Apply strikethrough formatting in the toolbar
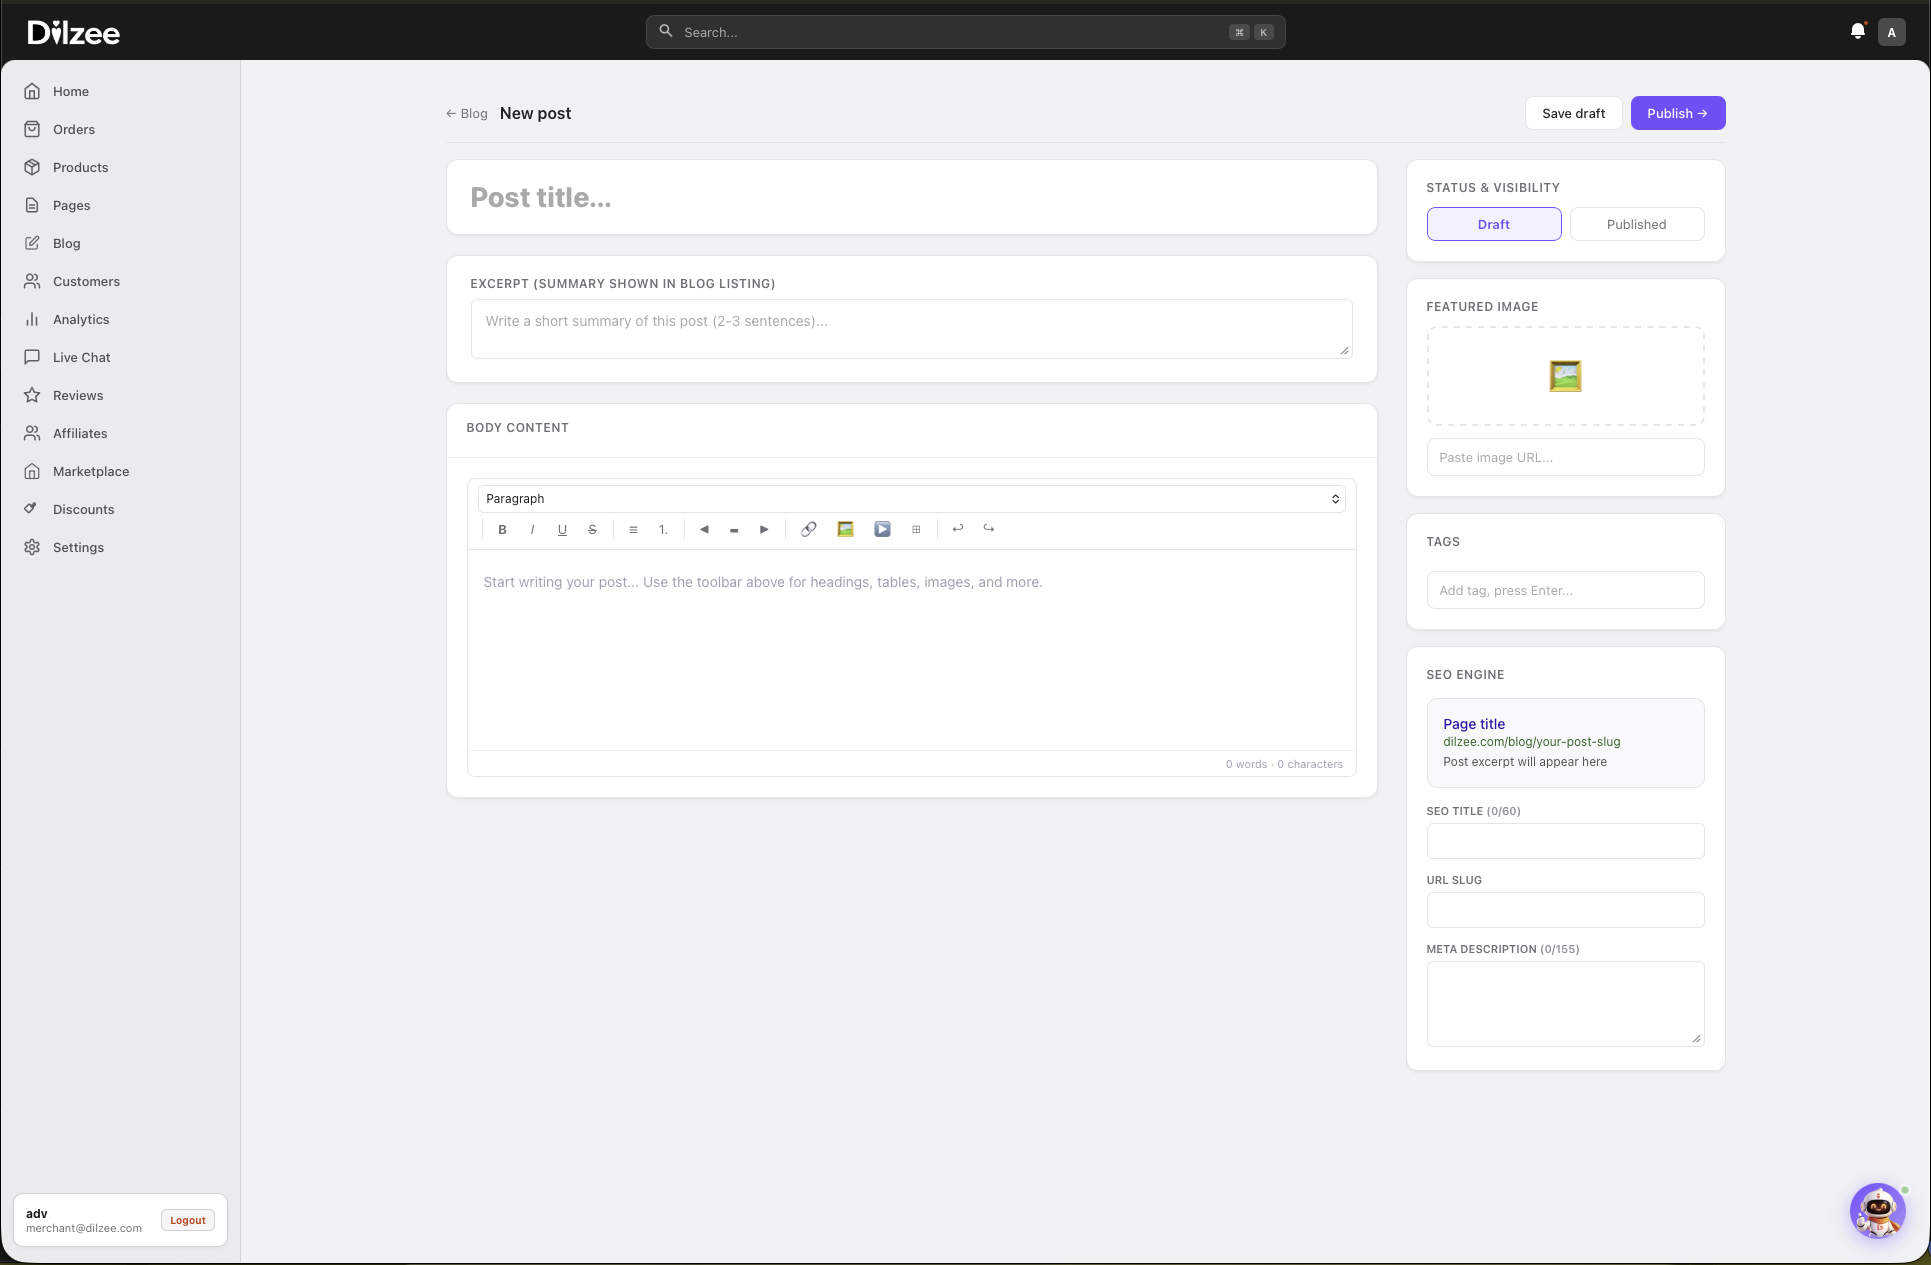This screenshot has width=1931, height=1265. (592, 530)
